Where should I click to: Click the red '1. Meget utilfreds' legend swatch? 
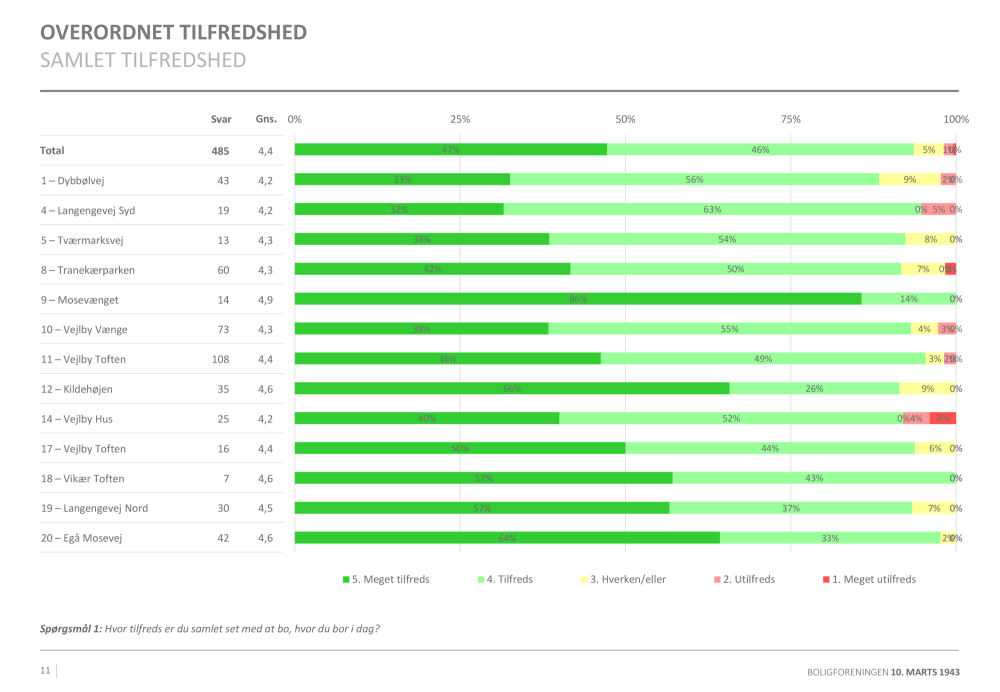click(825, 579)
